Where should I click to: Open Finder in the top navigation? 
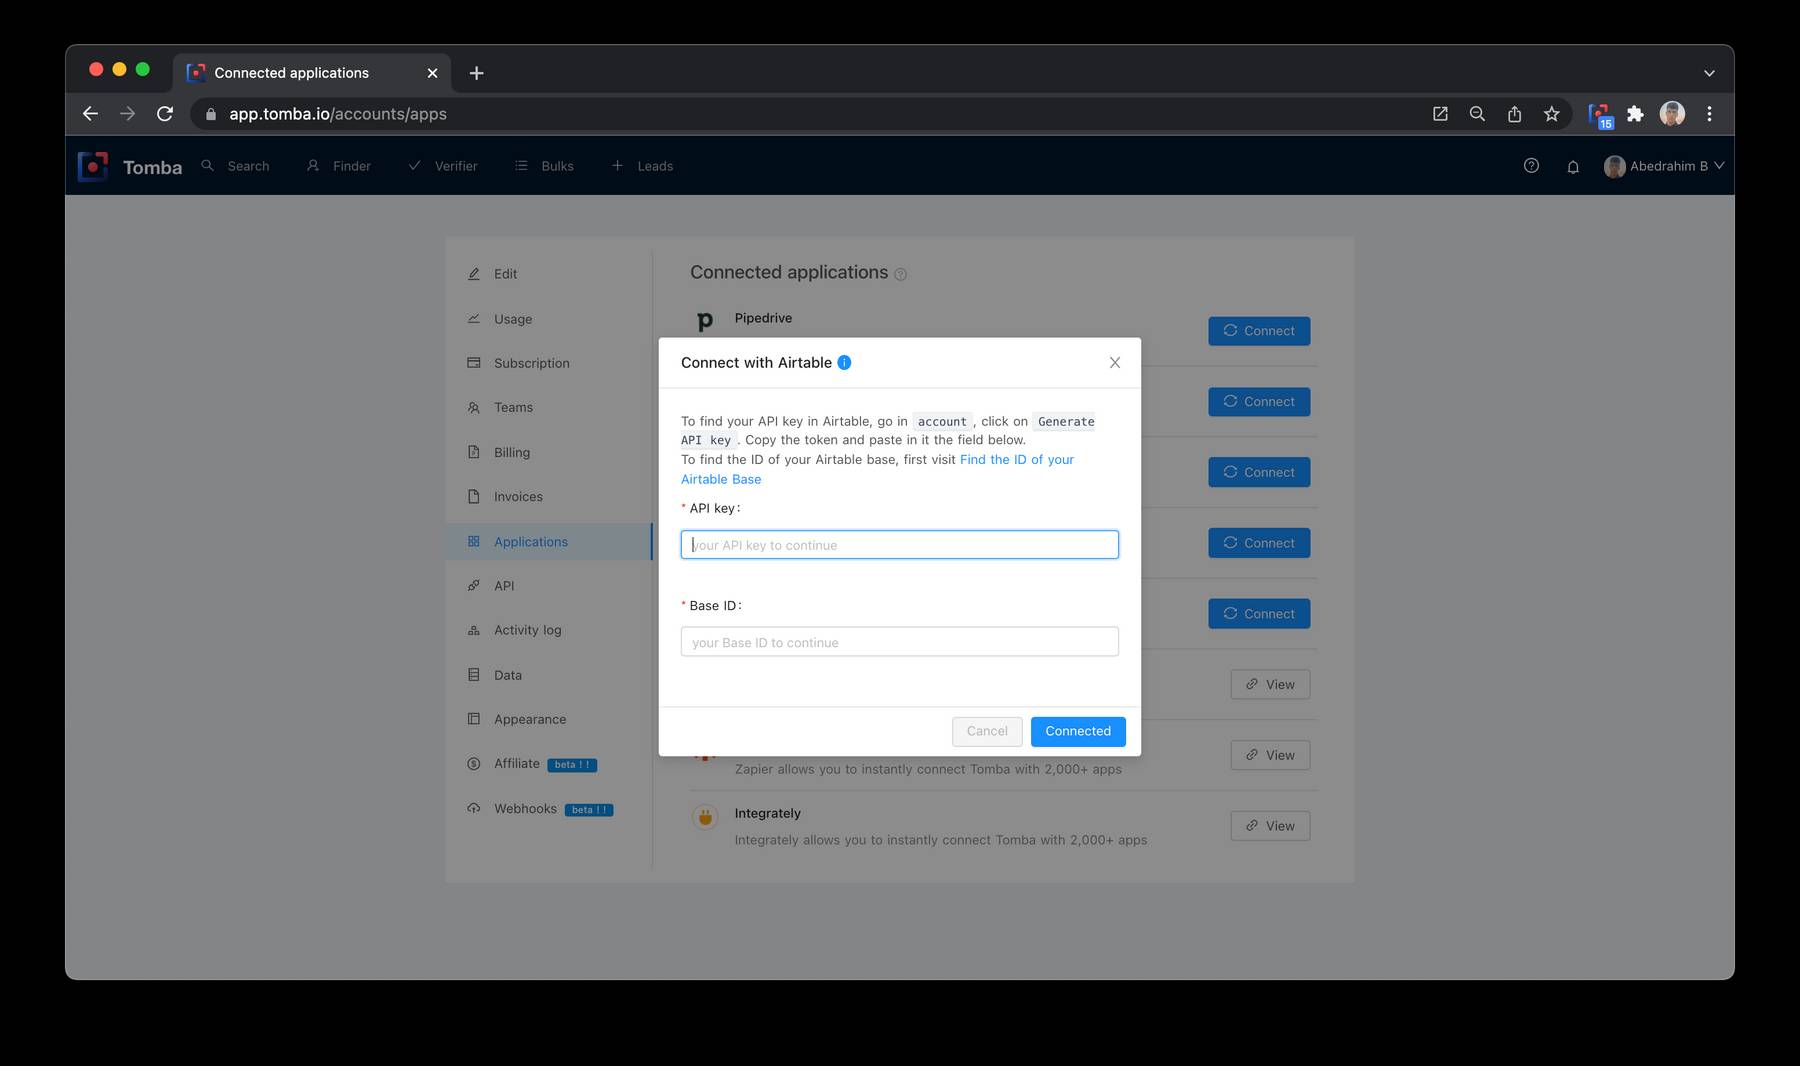point(339,166)
